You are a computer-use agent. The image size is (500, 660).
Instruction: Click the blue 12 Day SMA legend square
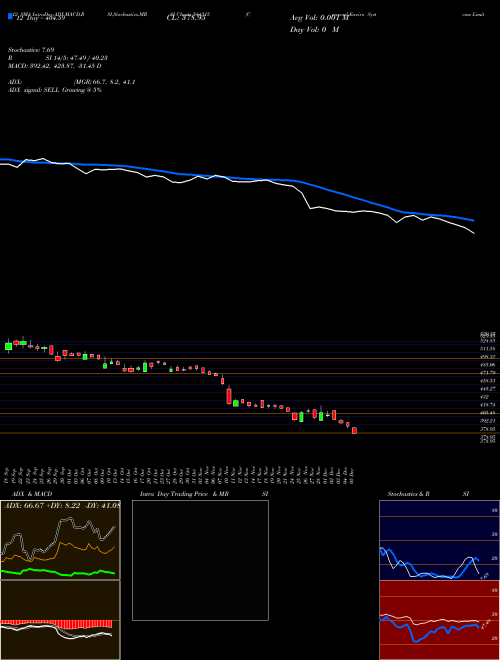coord(10,16)
